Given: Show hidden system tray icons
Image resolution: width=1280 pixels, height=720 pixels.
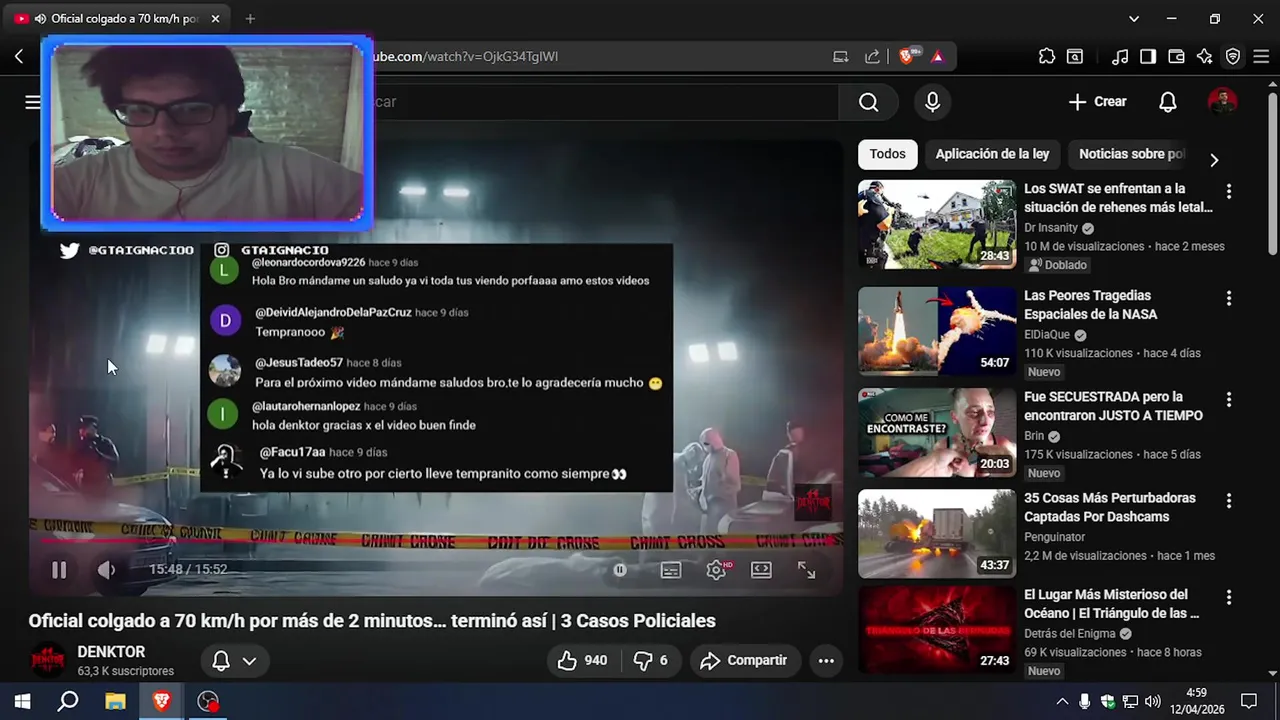Looking at the screenshot, I should click(x=1062, y=701).
